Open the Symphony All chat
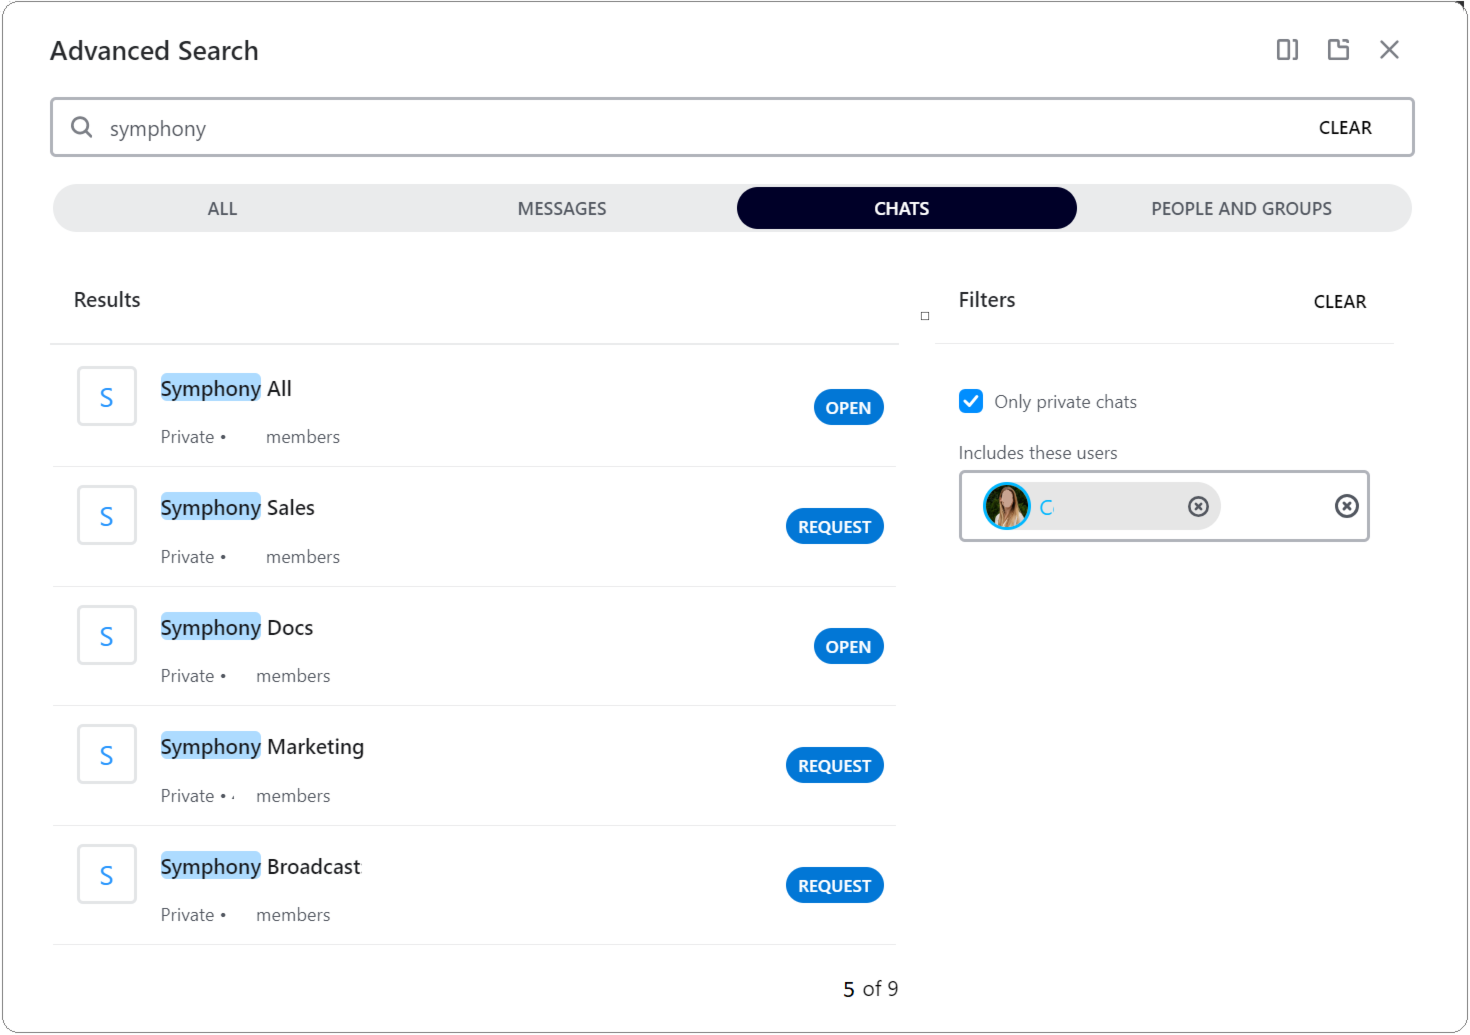 tap(848, 407)
